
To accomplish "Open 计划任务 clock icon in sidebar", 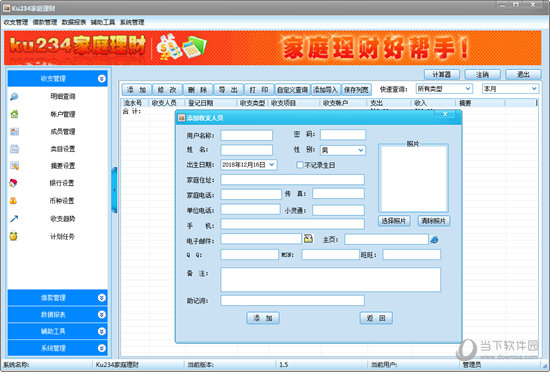I will (13, 236).
